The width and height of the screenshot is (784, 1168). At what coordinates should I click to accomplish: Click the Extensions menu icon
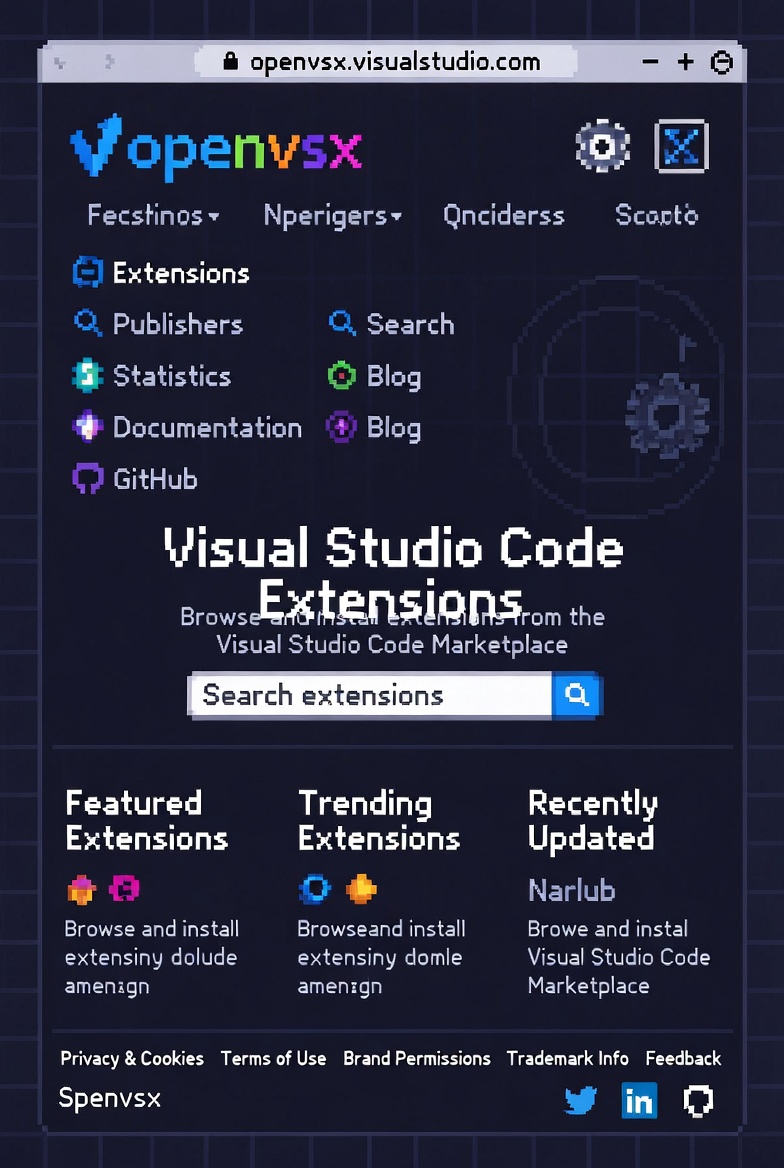tap(87, 273)
